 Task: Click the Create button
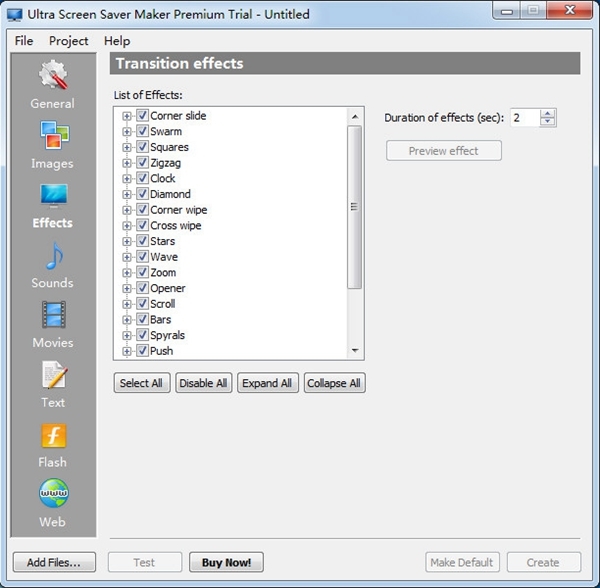(x=543, y=562)
